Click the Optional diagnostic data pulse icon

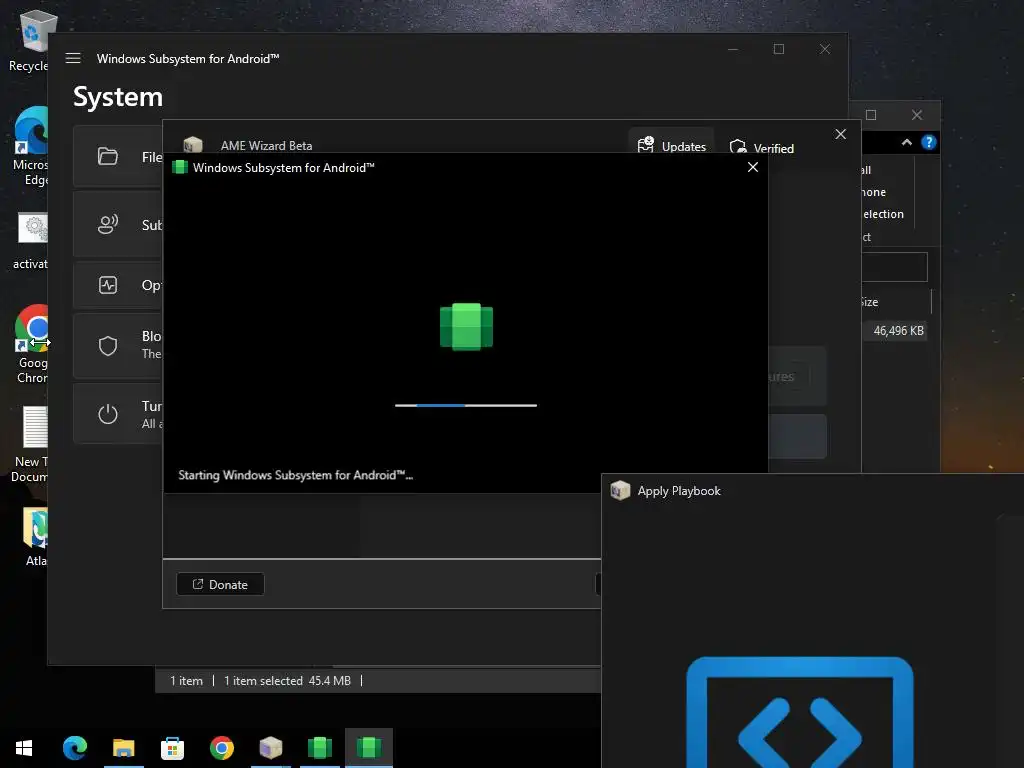(108, 285)
